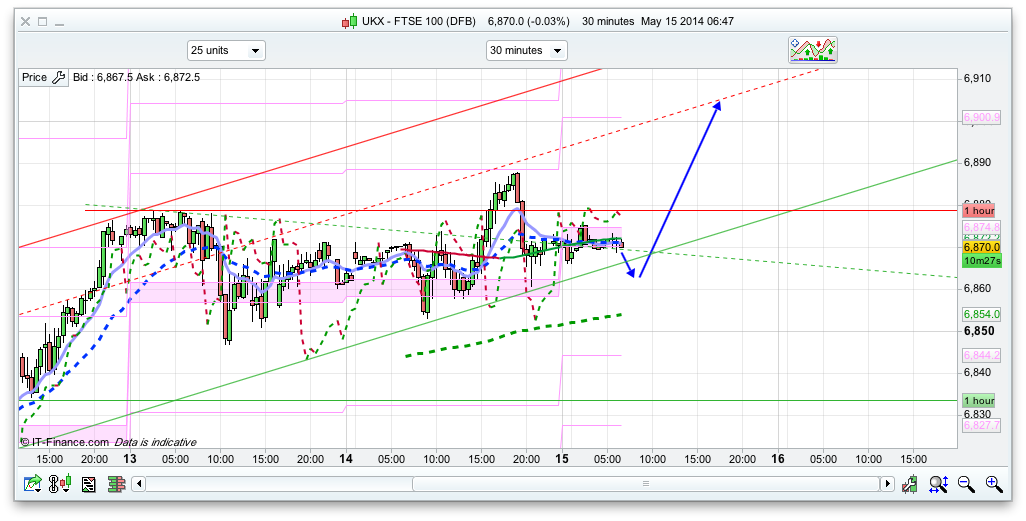Click the trading signals chart icon
Viewport: 1026px width, 521px height.
813,49
